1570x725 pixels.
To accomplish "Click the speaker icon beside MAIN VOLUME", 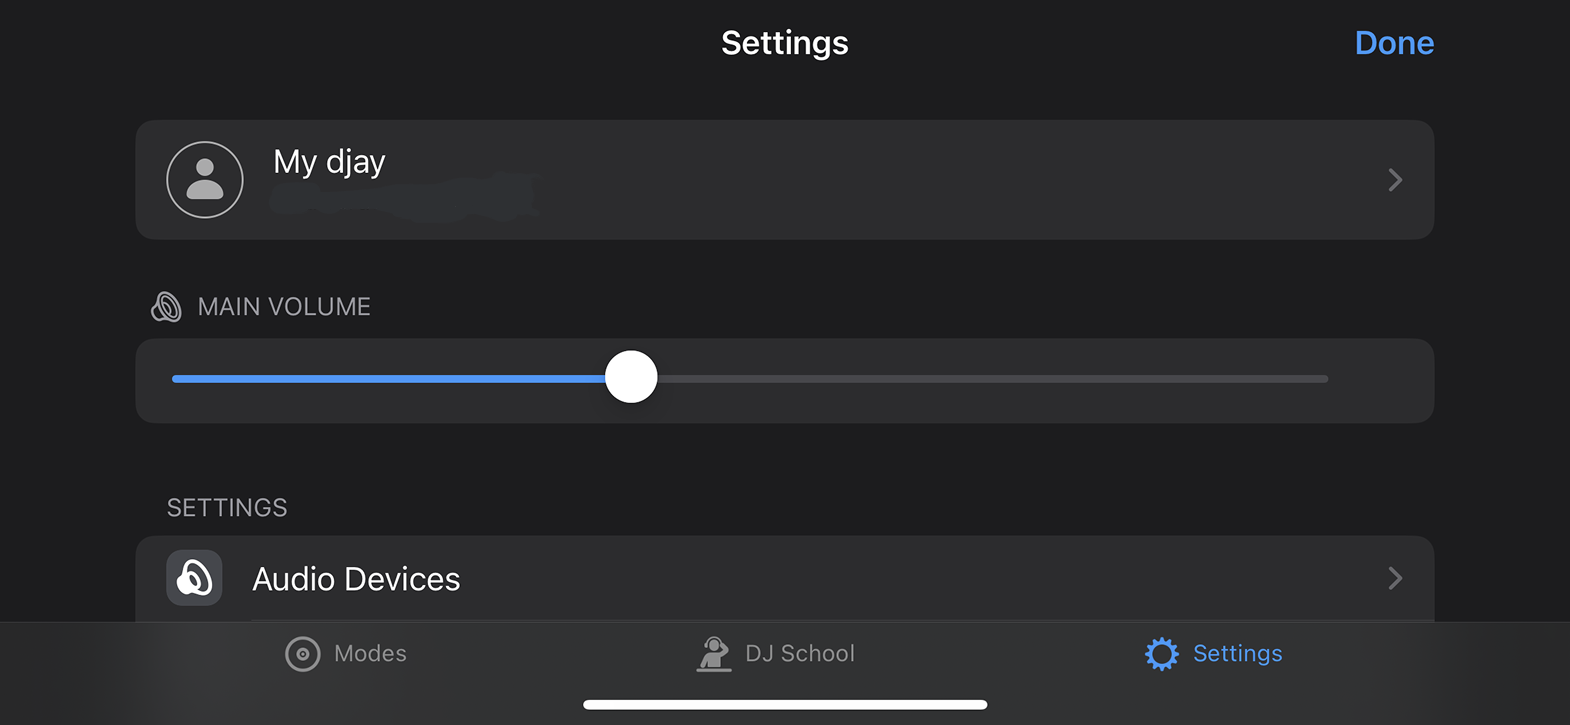I will click(x=166, y=306).
